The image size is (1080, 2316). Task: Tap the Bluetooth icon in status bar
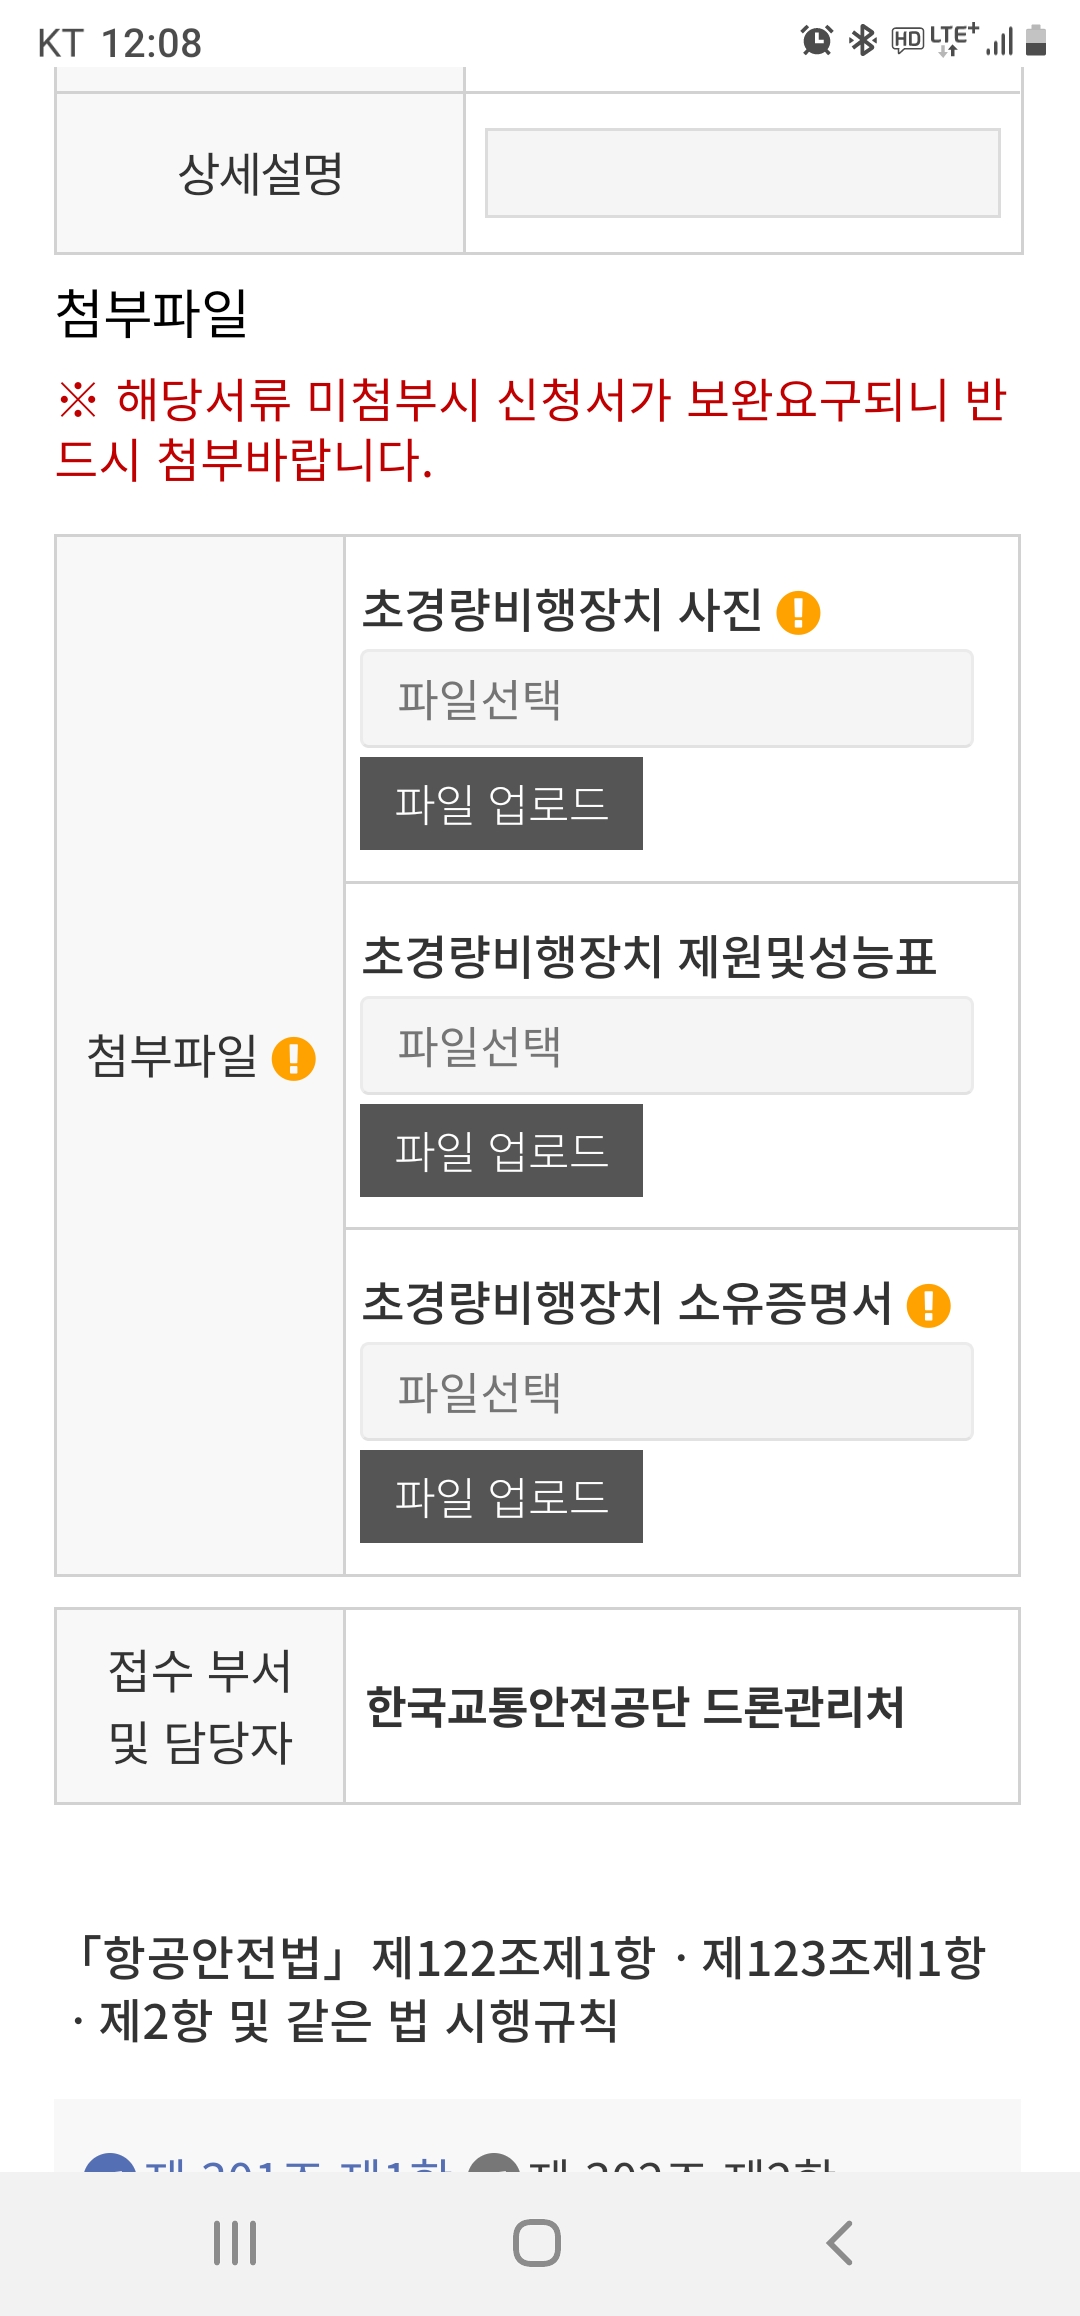(862, 41)
